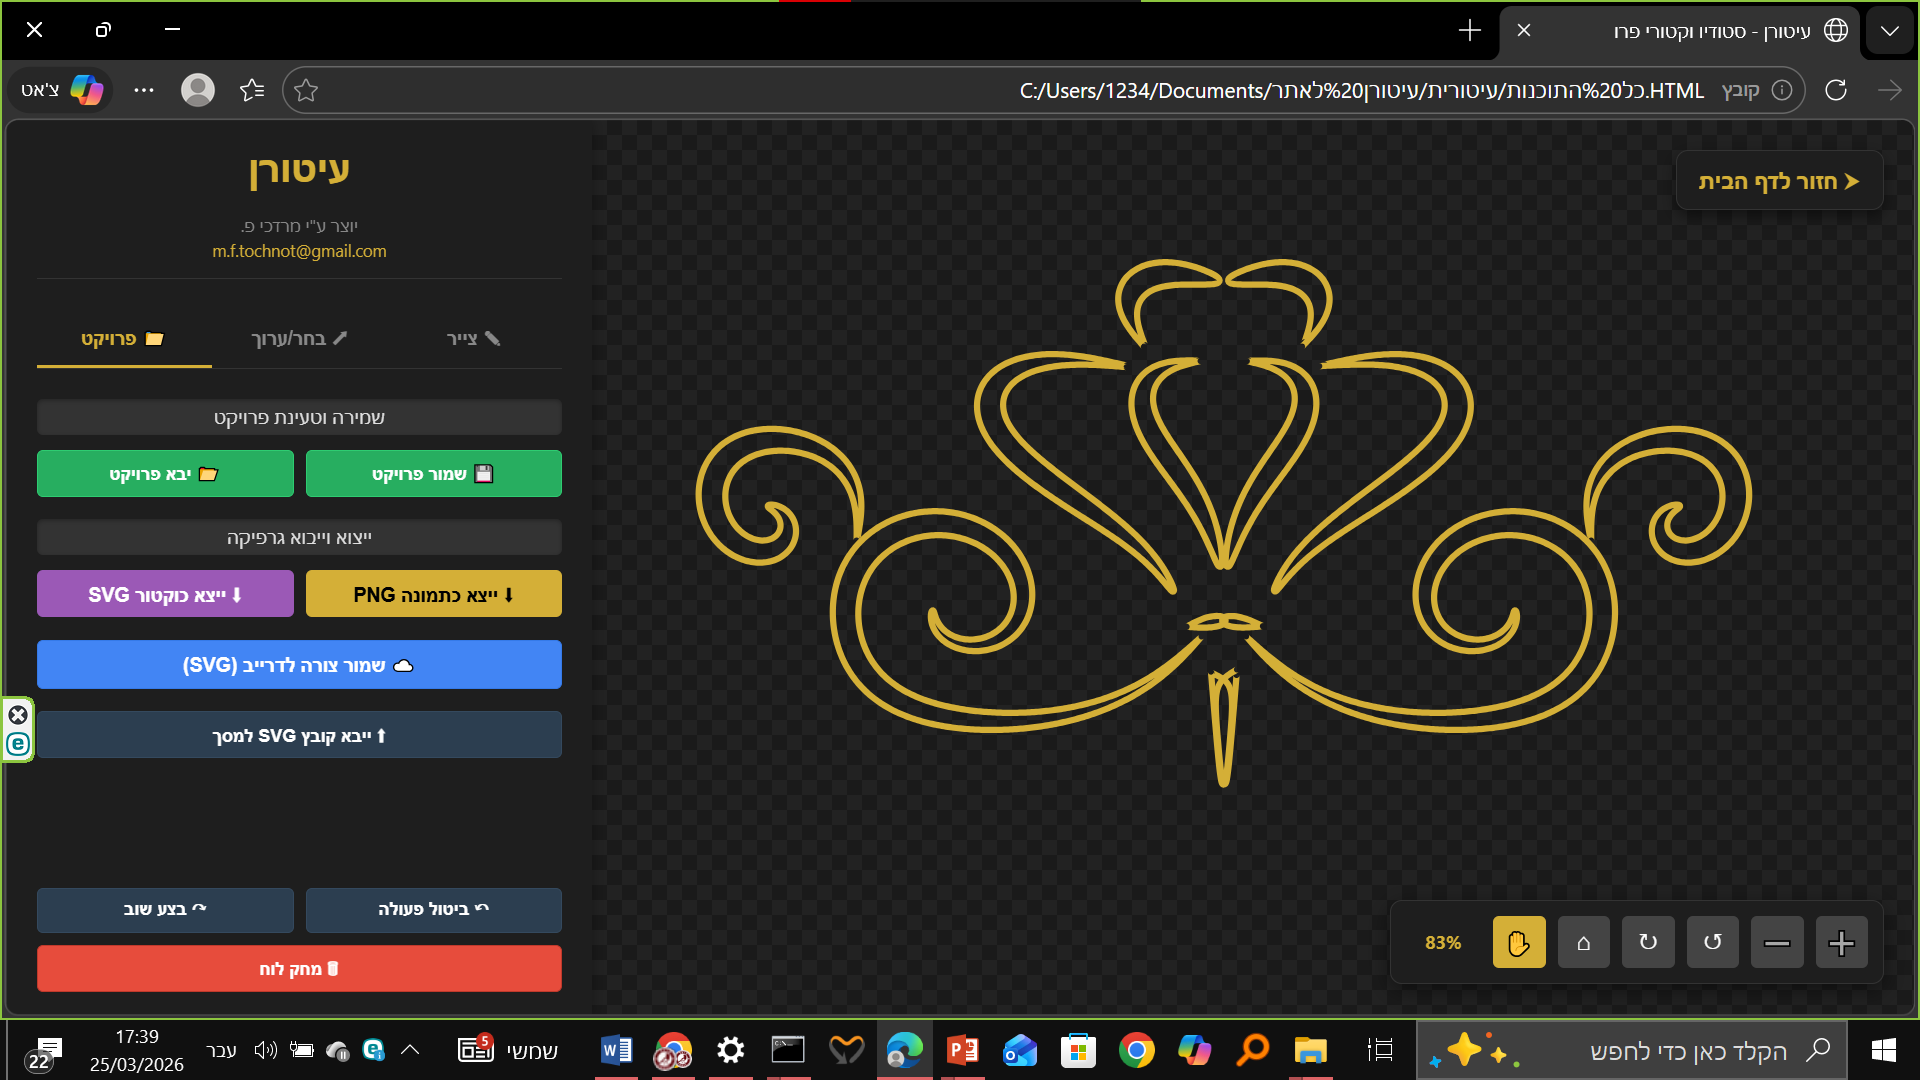Image resolution: width=1920 pixels, height=1080 pixels.
Task: Click the red מחק לוח clear board
Action: tap(299, 969)
